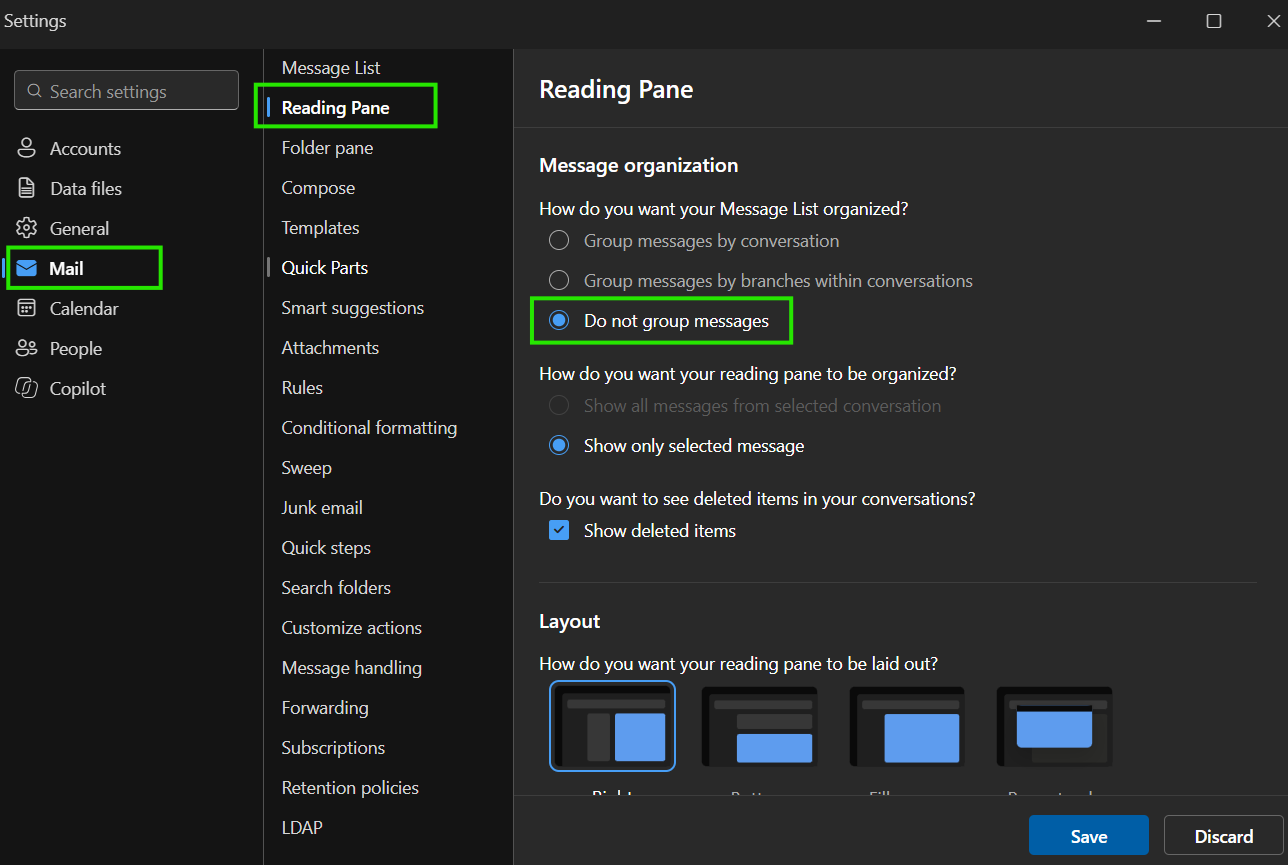Image resolution: width=1288 pixels, height=865 pixels.
Task: Open Customize actions settings
Action: [352, 628]
